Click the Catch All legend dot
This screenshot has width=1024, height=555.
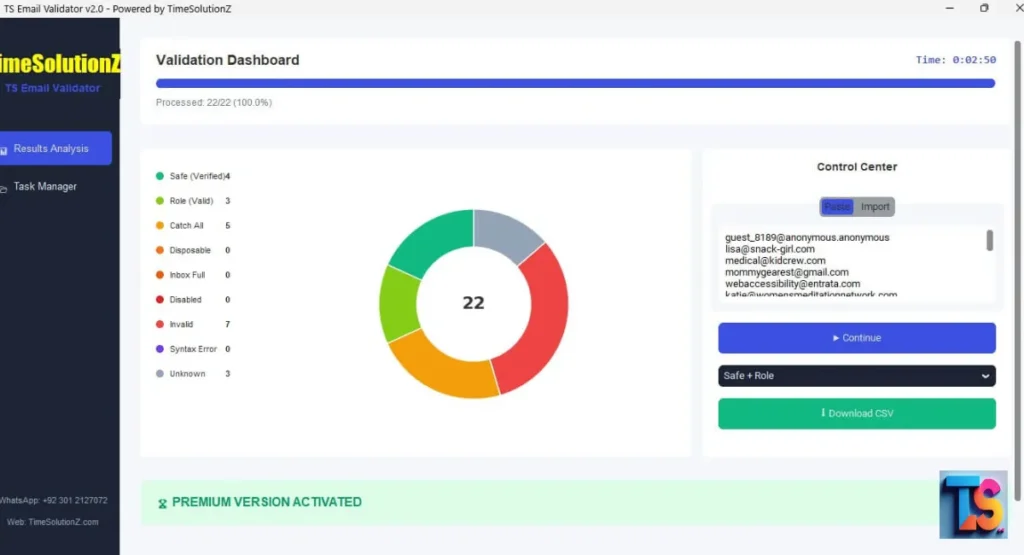click(x=159, y=225)
